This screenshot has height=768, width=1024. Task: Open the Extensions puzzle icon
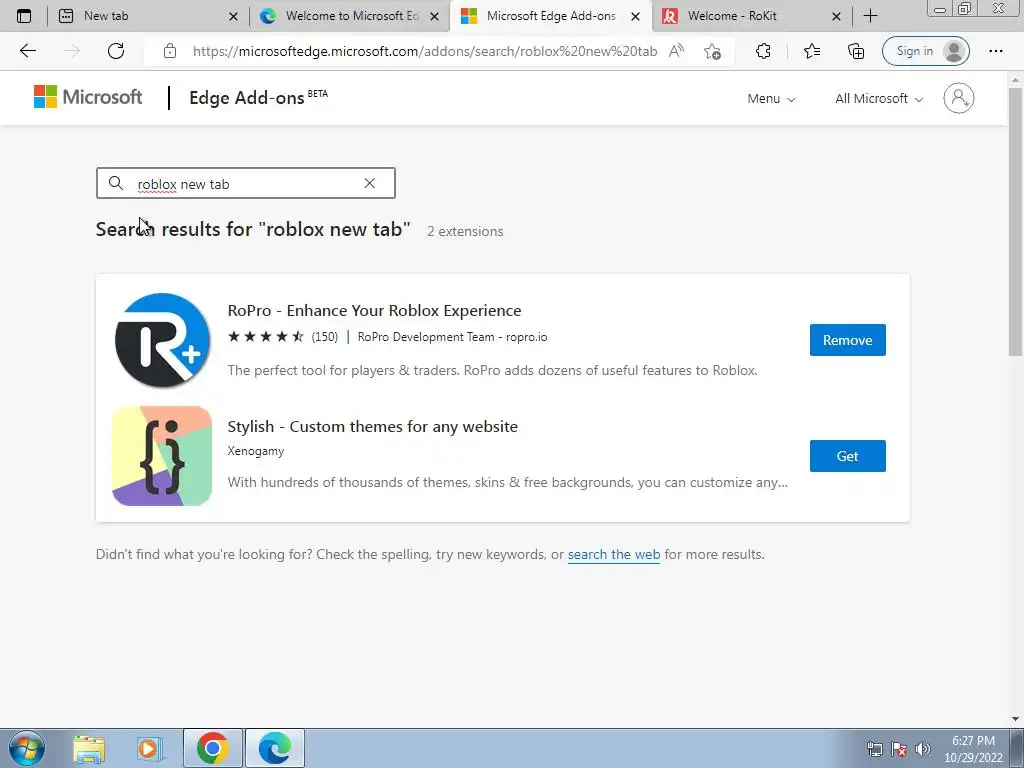pyautogui.click(x=763, y=51)
